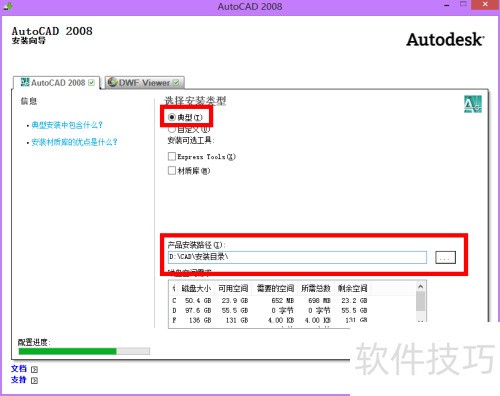This screenshot has width=500, height=396.
Task: Switch to the AutoCAD 2008 tab
Action: point(57,83)
